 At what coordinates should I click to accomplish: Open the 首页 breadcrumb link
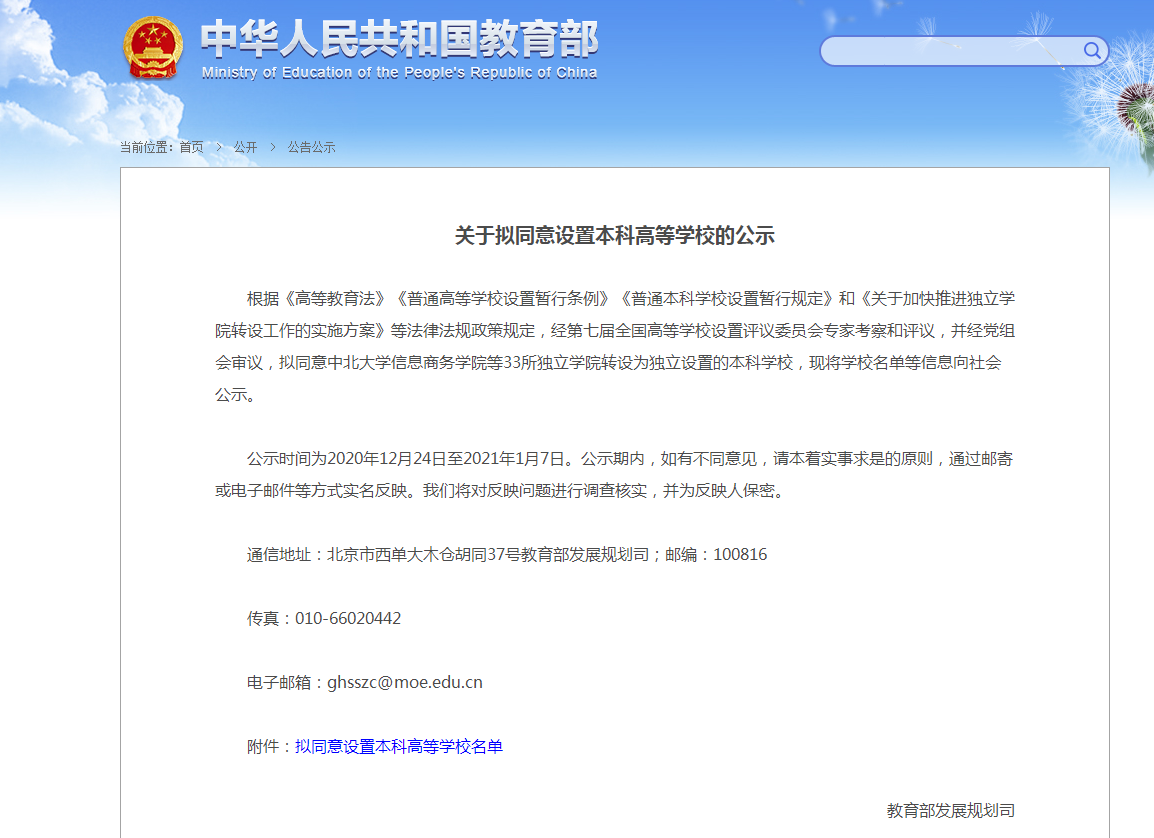(x=191, y=147)
